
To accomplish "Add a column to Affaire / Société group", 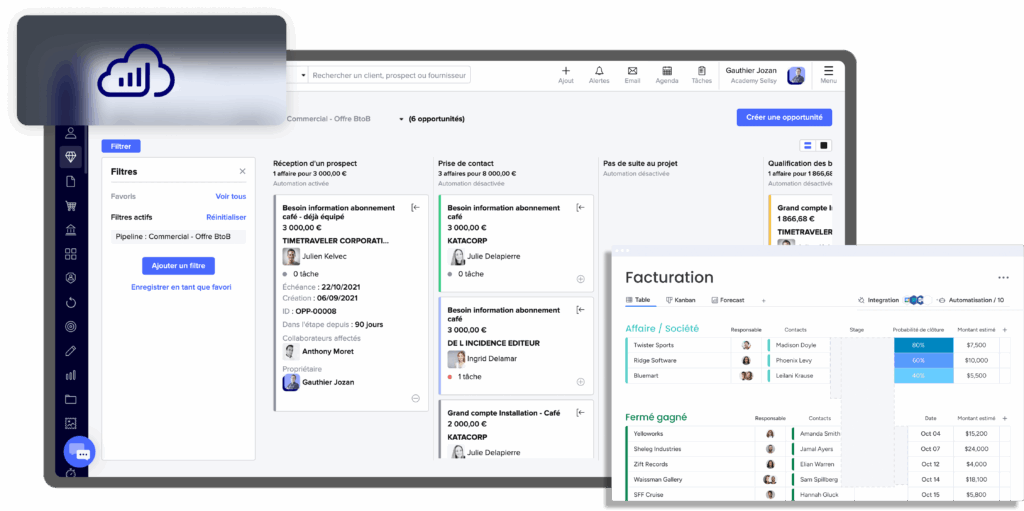I will pos(1004,330).
